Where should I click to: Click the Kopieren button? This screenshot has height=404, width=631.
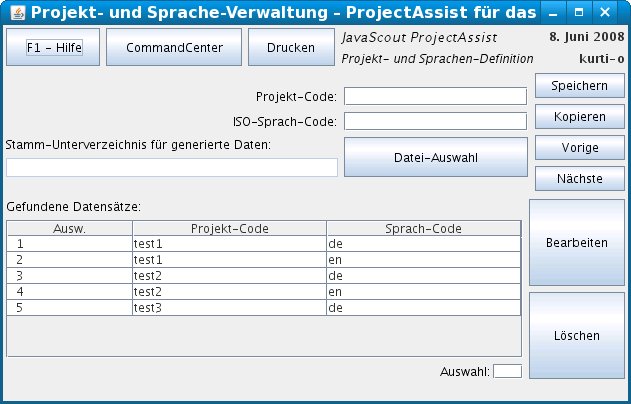click(579, 117)
